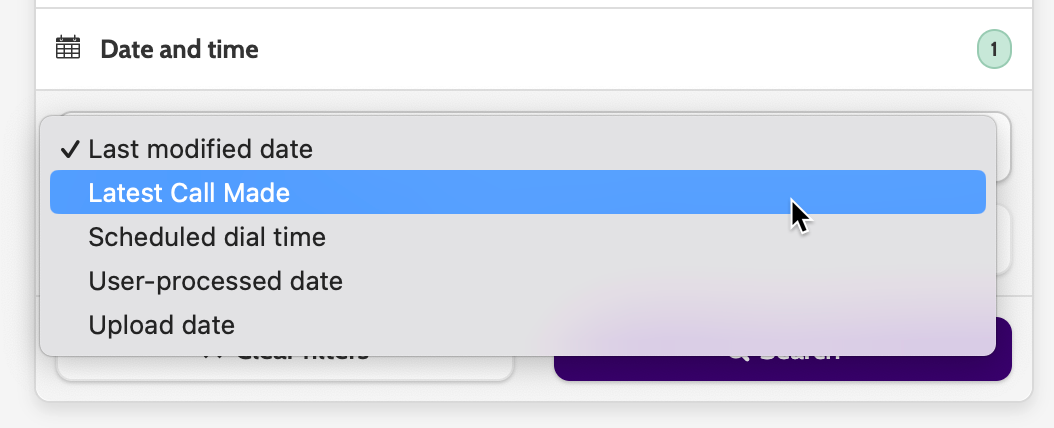Viewport: 1054px width, 428px height.
Task: Select the checked date type option
Action: point(200,150)
